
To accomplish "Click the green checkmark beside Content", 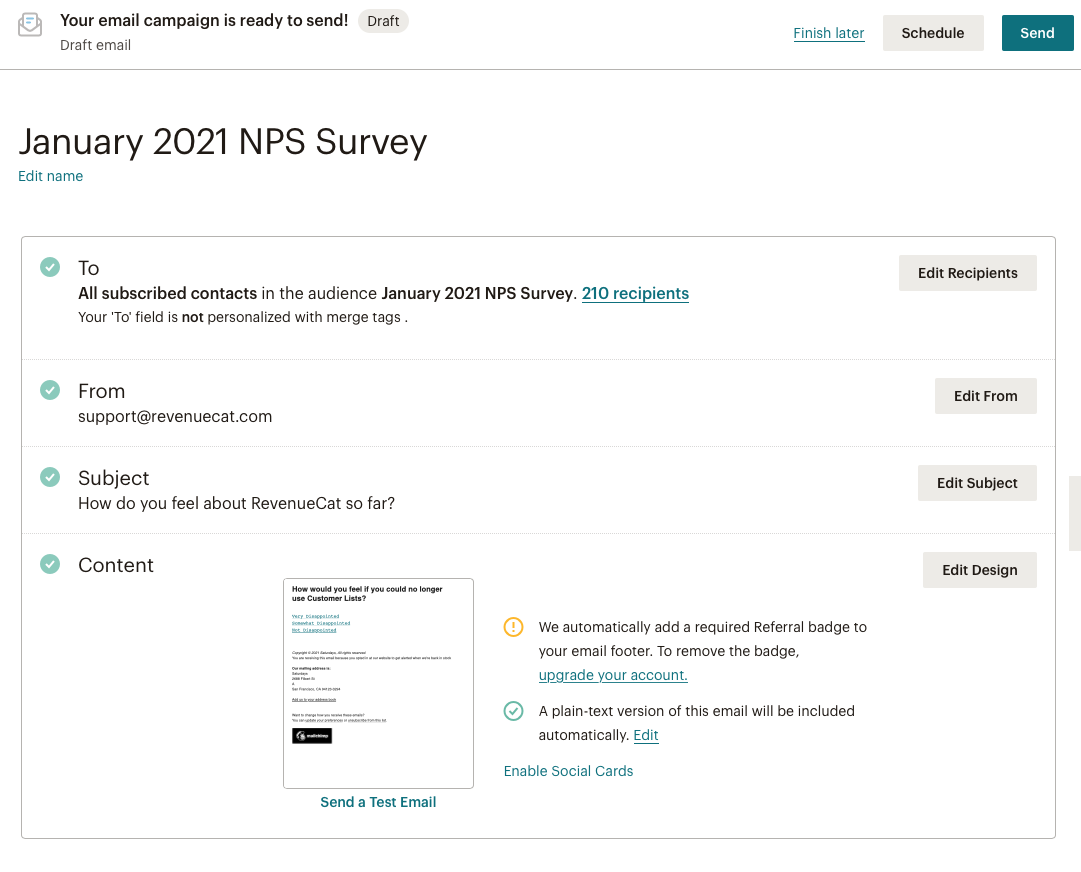I will 50,564.
